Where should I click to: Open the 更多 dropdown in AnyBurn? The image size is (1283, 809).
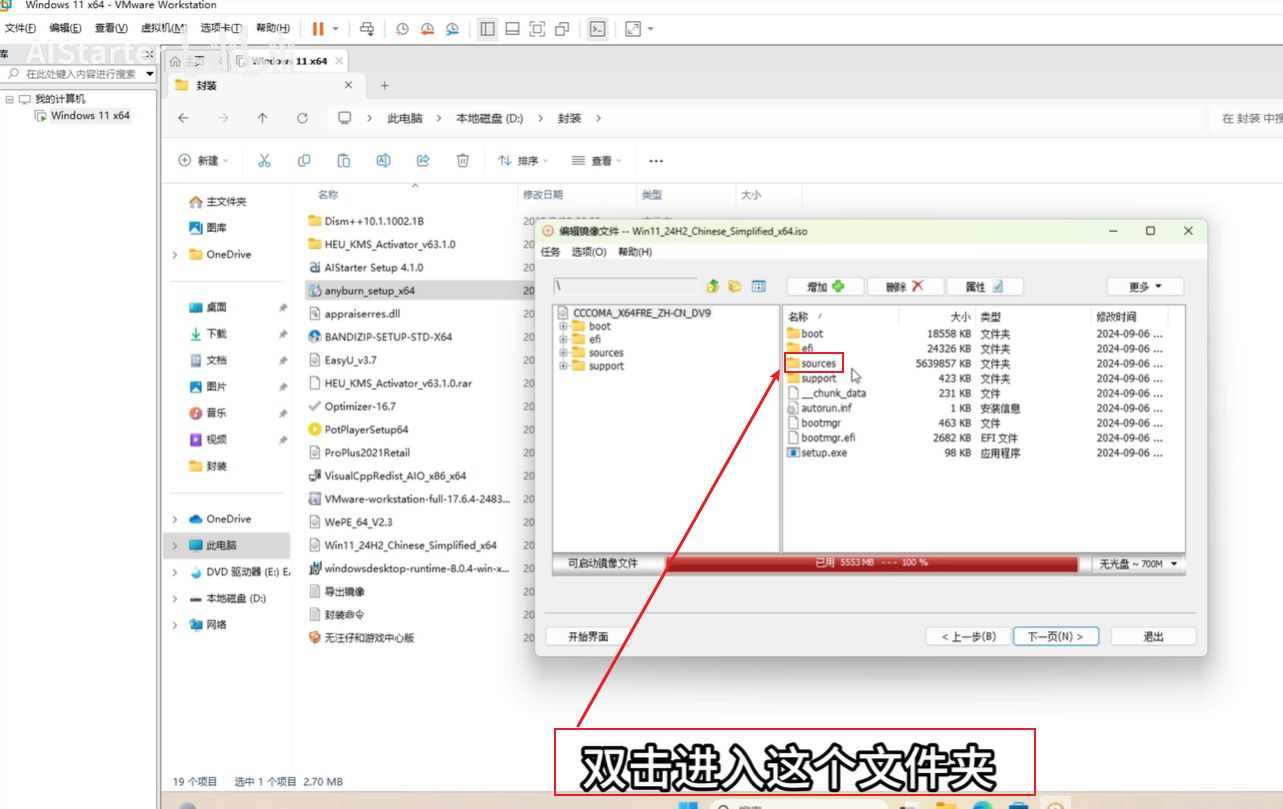tap(1145, 287)
